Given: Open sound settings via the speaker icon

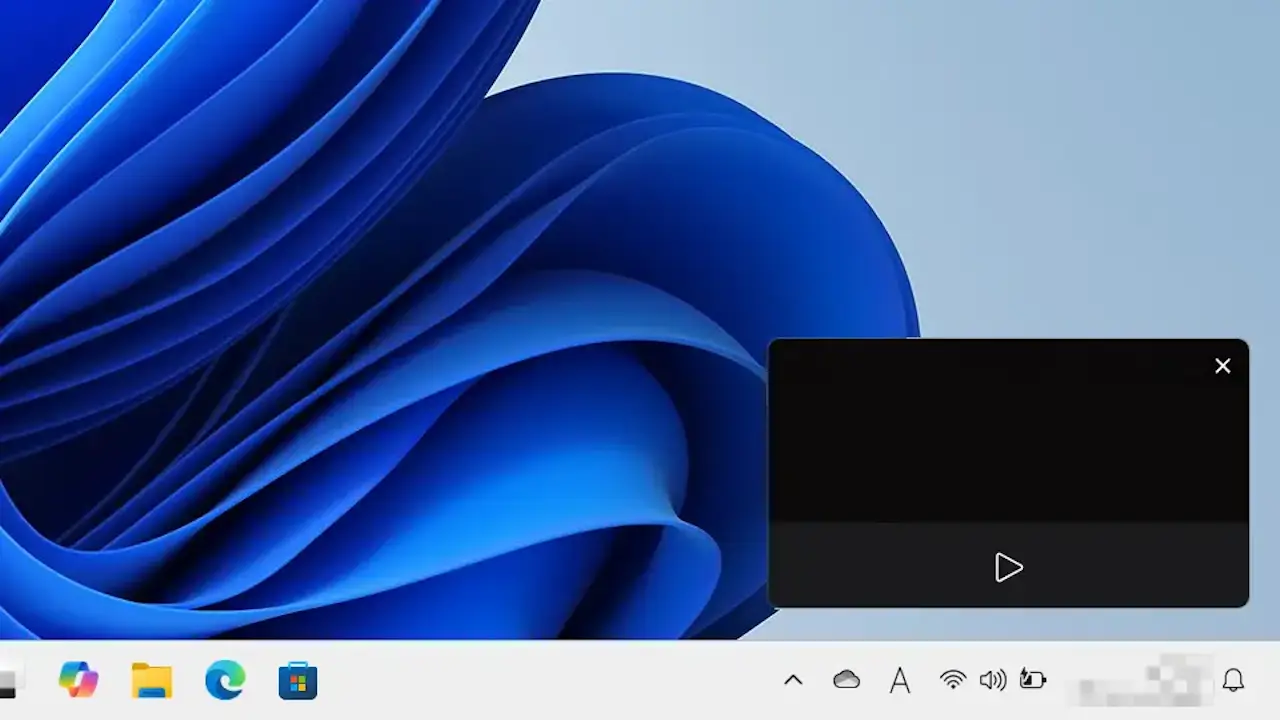Looking at the screenshot, I should [x=993, y=681].
